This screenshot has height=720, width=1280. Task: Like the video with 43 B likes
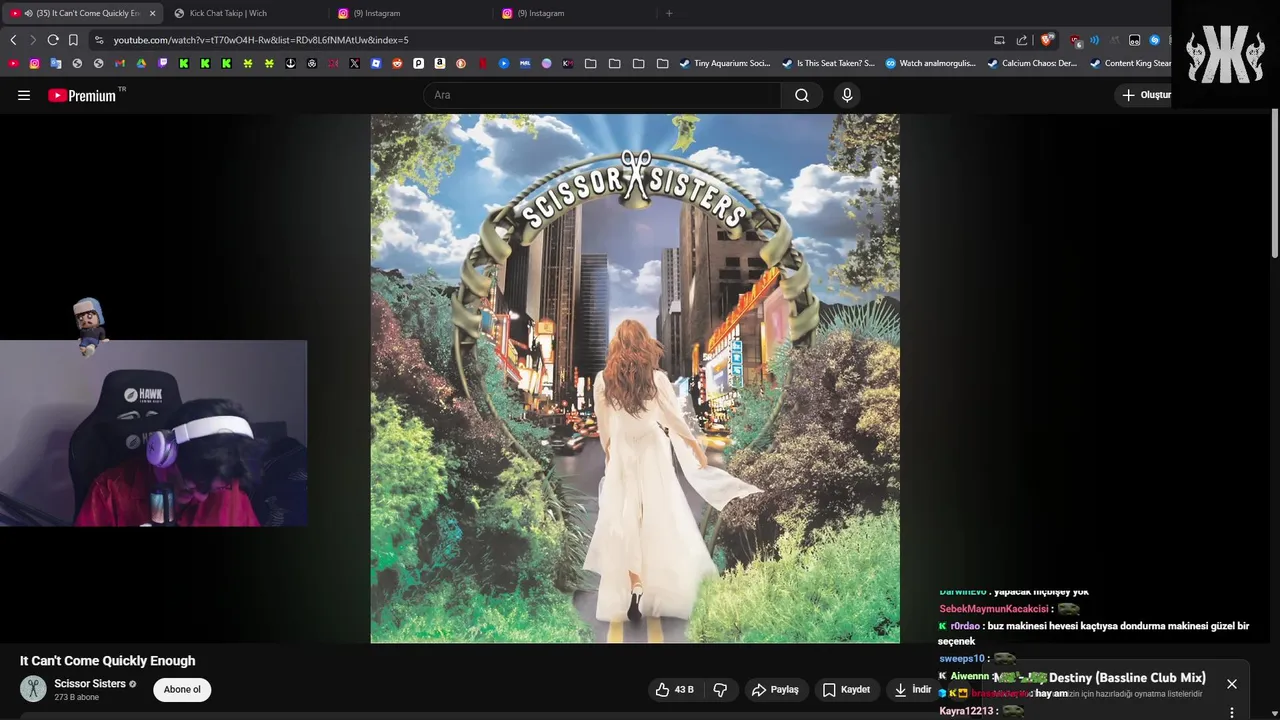[675, 689]
